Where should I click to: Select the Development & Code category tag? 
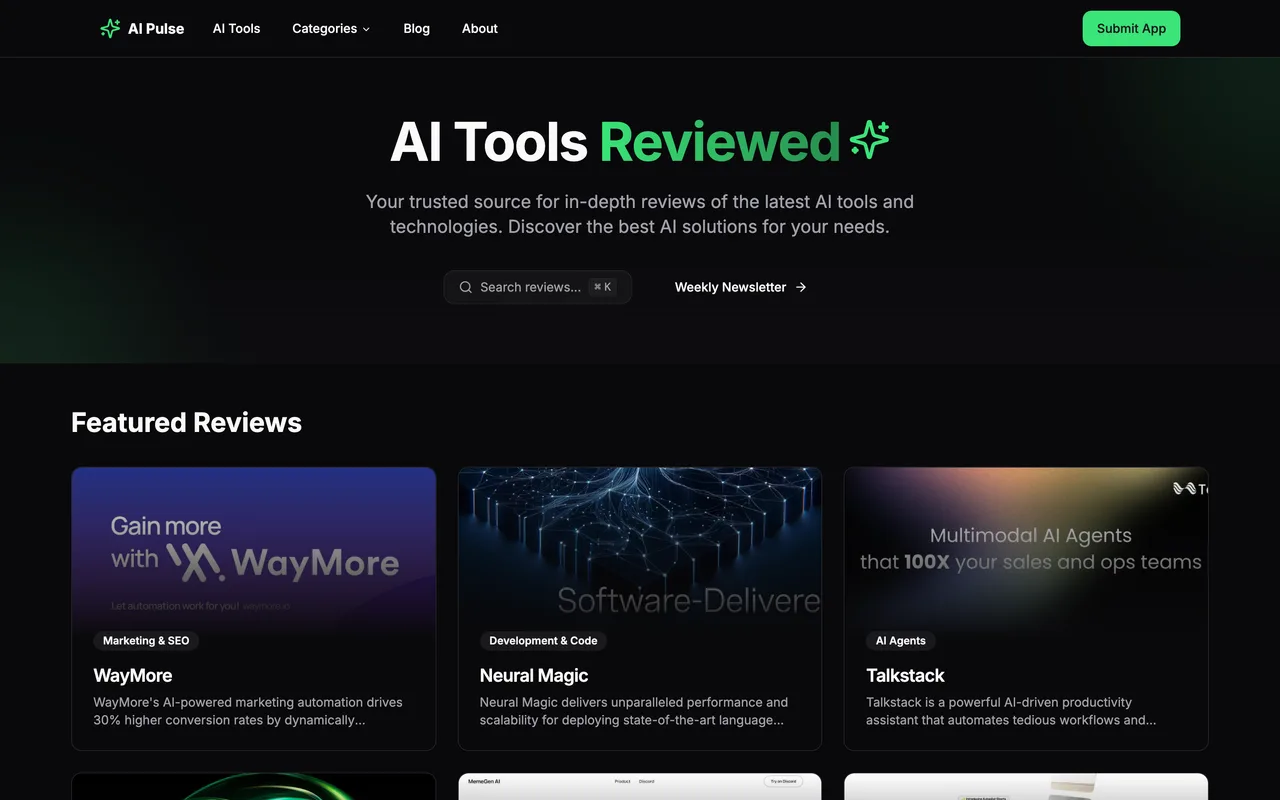click(x=543, y=641)
